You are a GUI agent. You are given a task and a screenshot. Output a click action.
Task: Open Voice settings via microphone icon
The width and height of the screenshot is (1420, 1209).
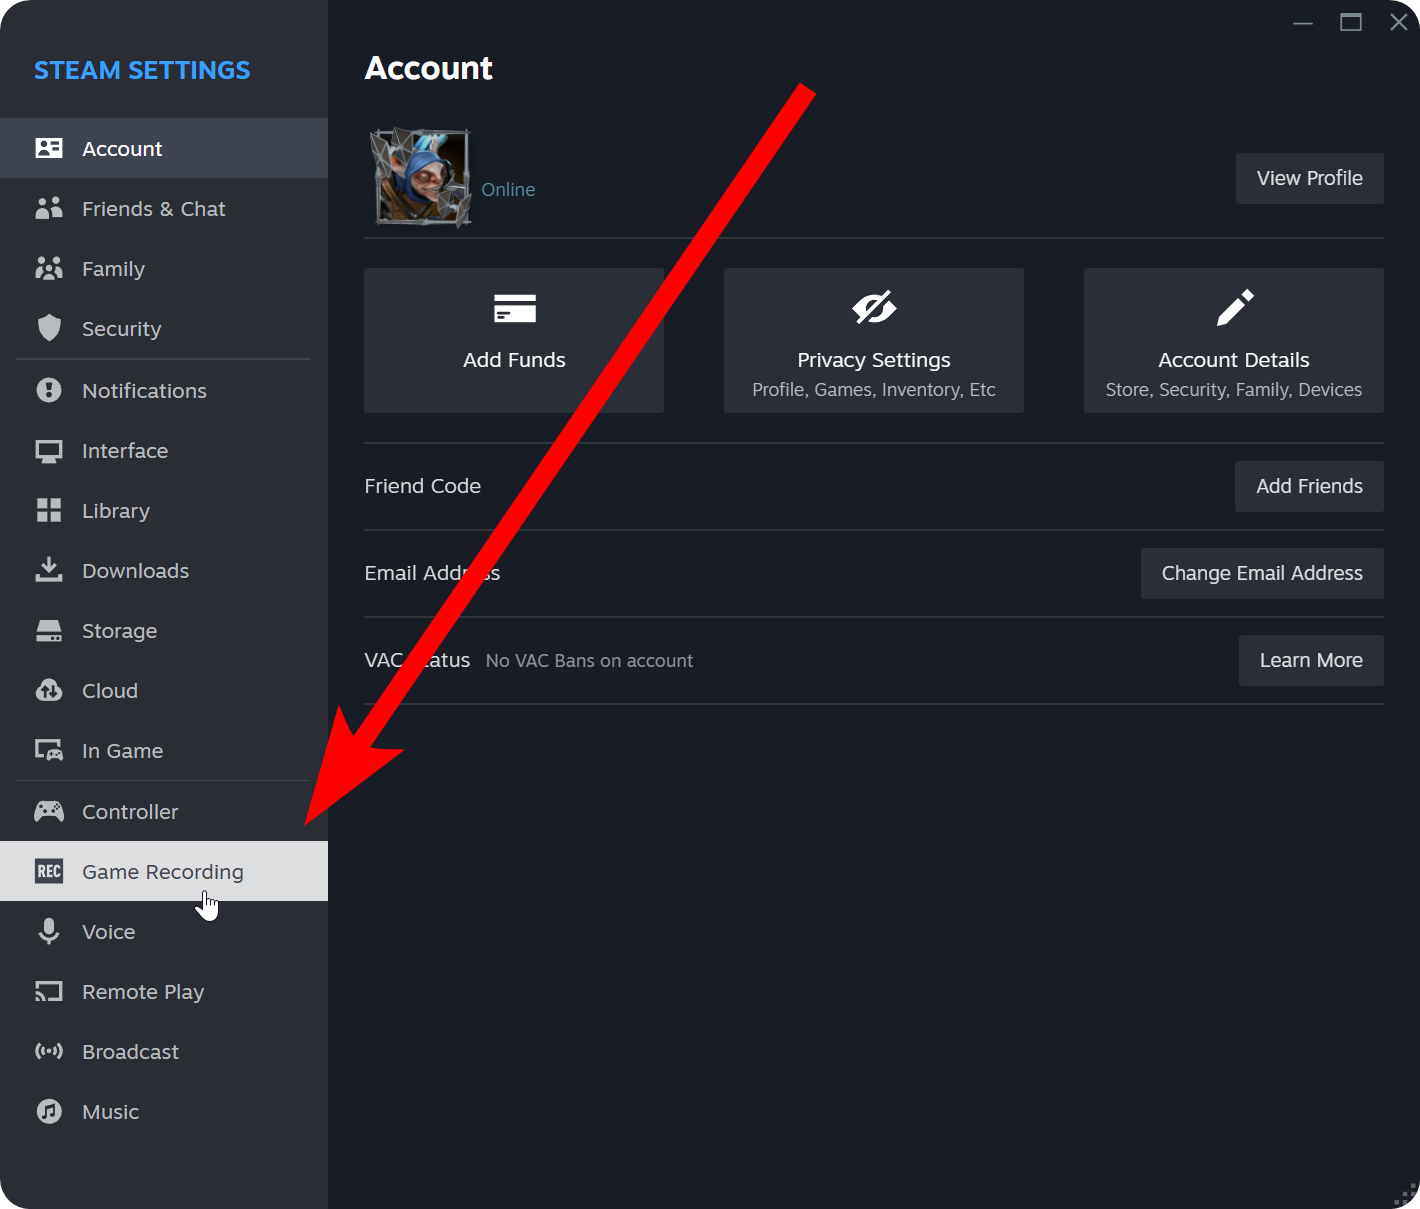(49, 931)
